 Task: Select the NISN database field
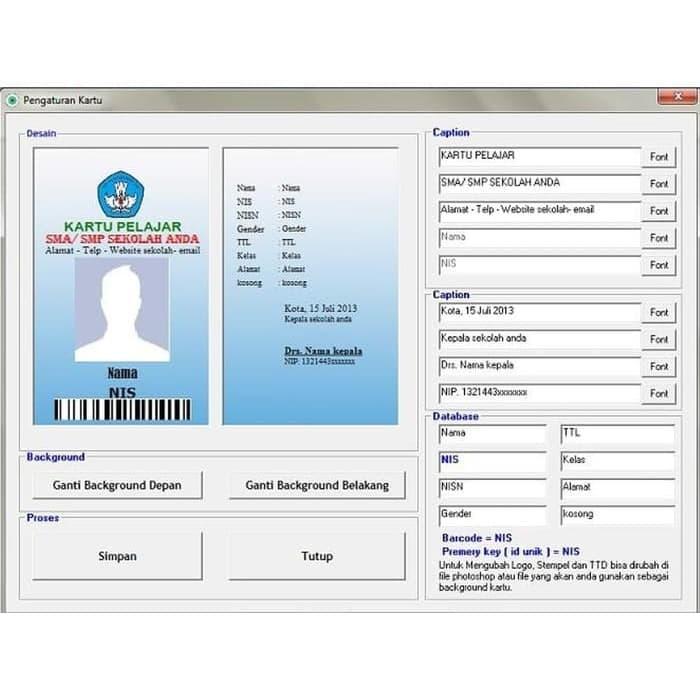pyautogui.click(x=492, y=488)
